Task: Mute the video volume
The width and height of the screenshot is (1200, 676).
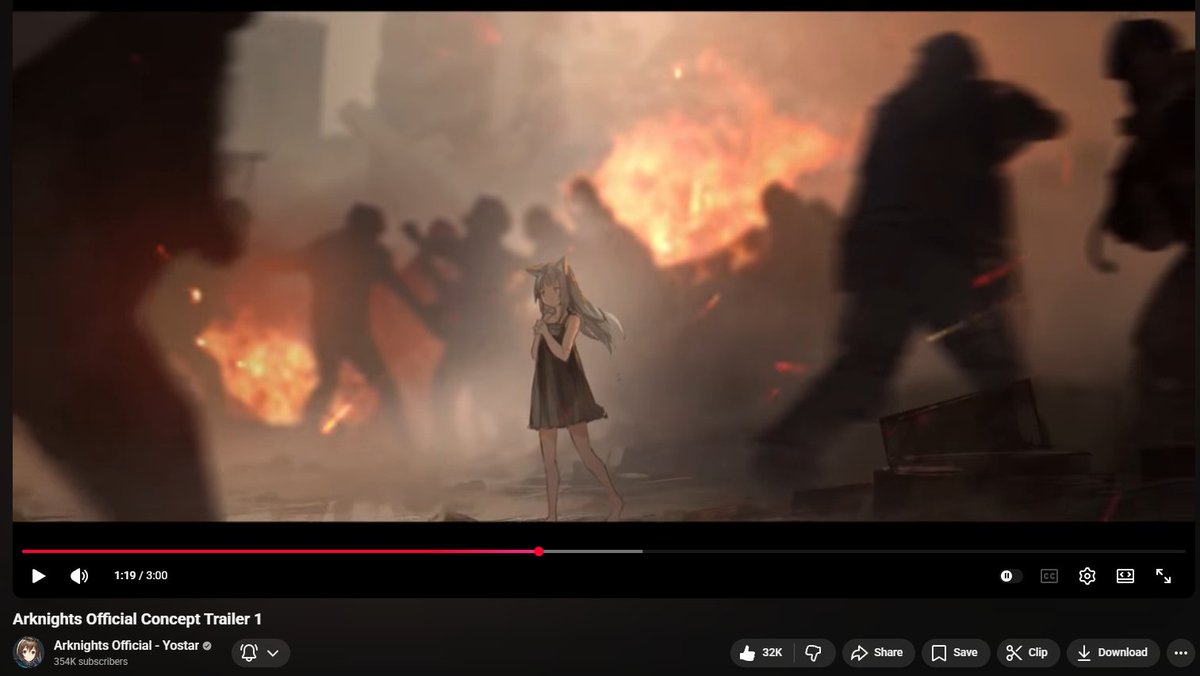Action: coord(79,576)
